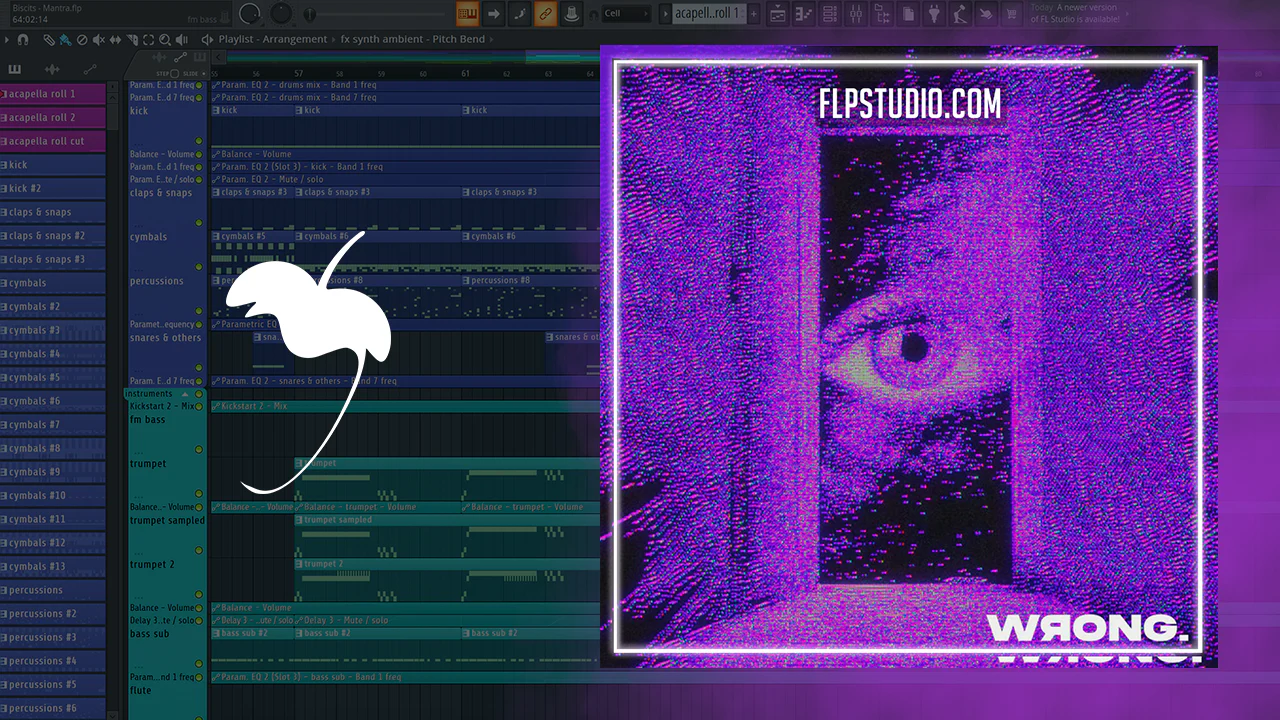The width and height of the screenshot is (1280, 720).
Task: Mute the claps & snaps track LED
Action: point(199,223)
